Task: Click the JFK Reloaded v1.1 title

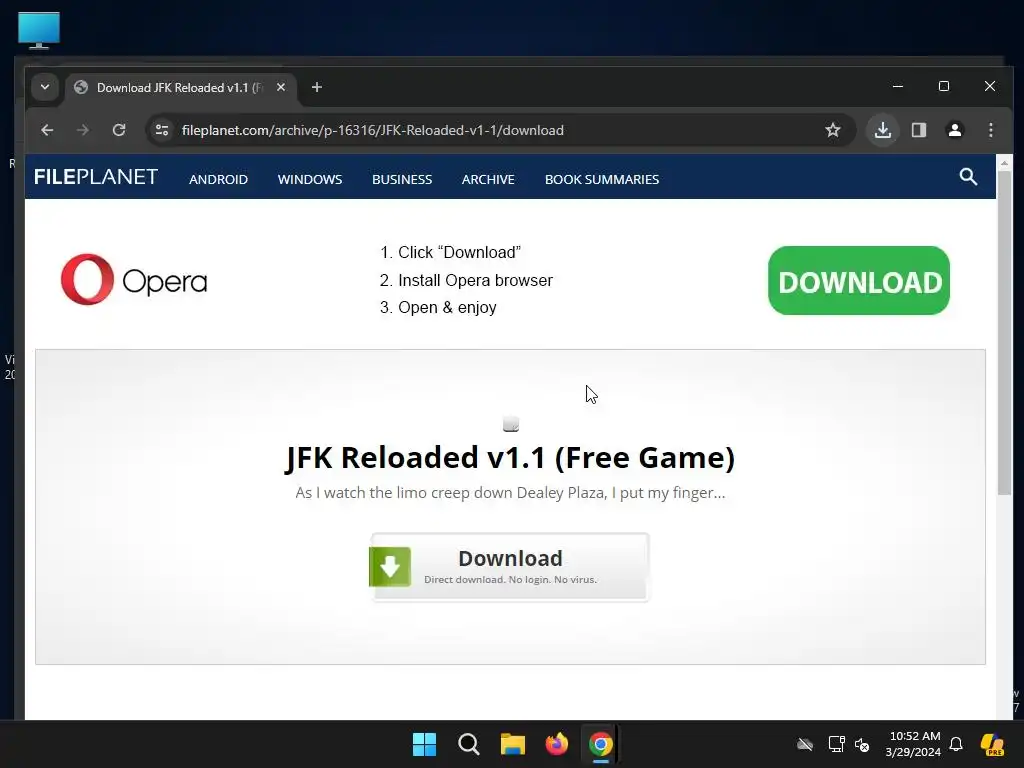Action: tap(510, 457)
